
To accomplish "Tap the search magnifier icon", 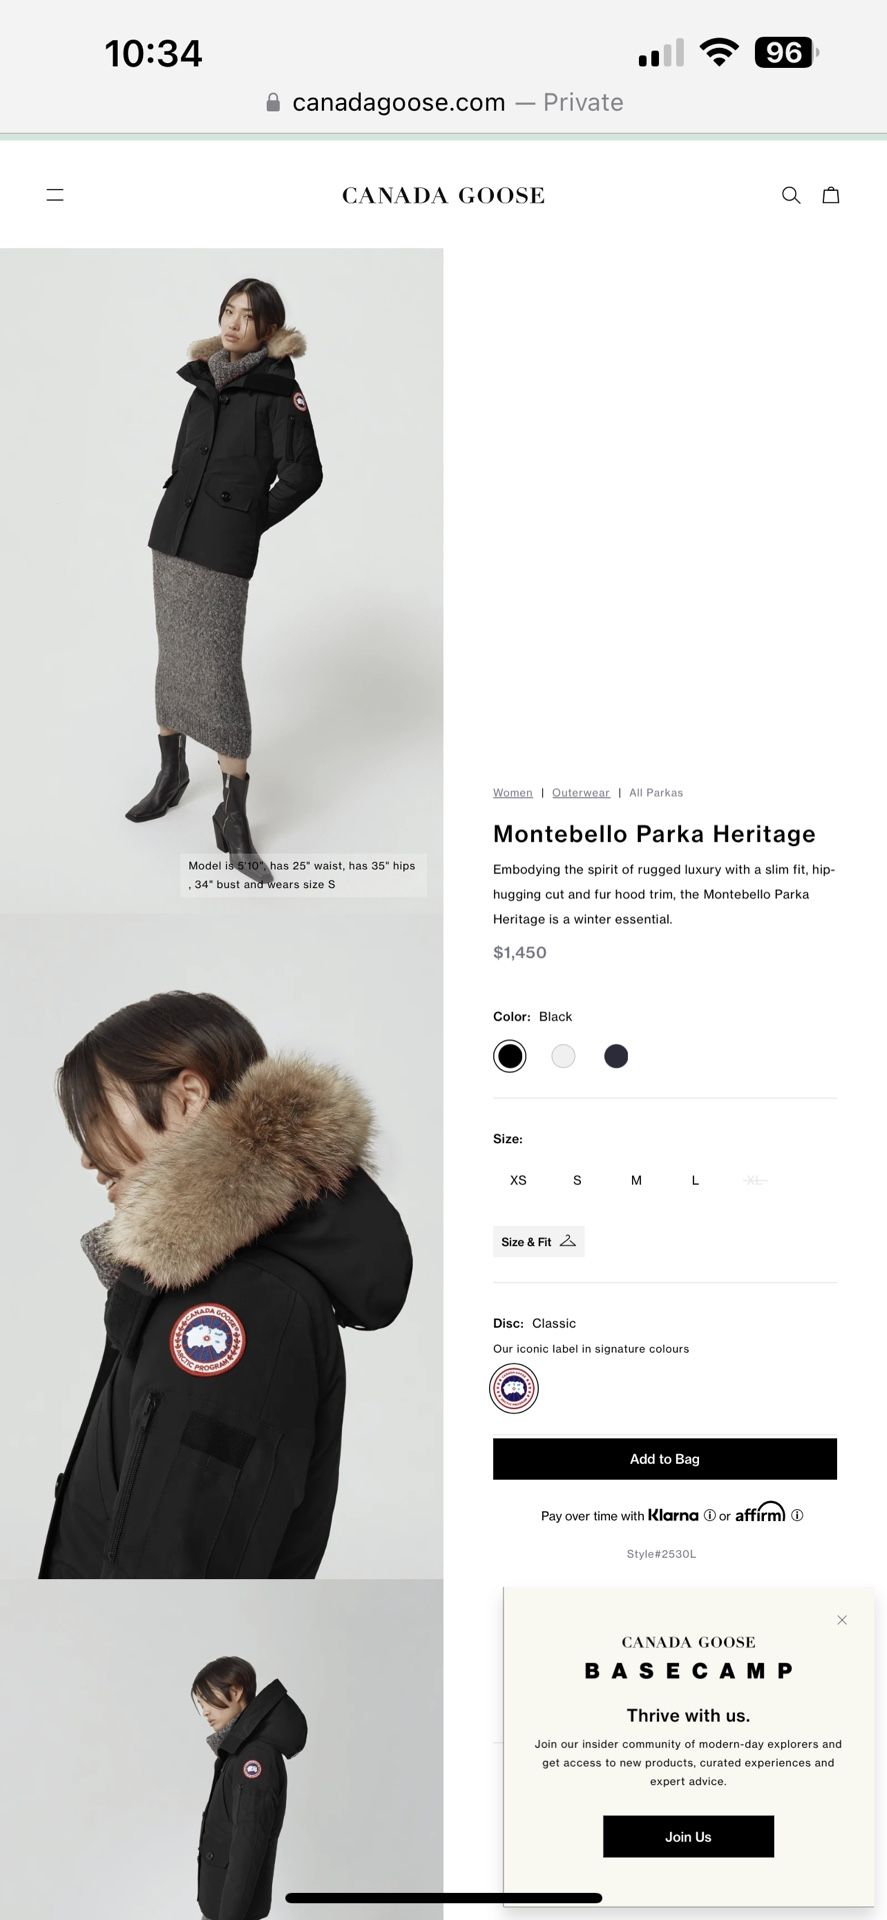I will coord(791,195).
